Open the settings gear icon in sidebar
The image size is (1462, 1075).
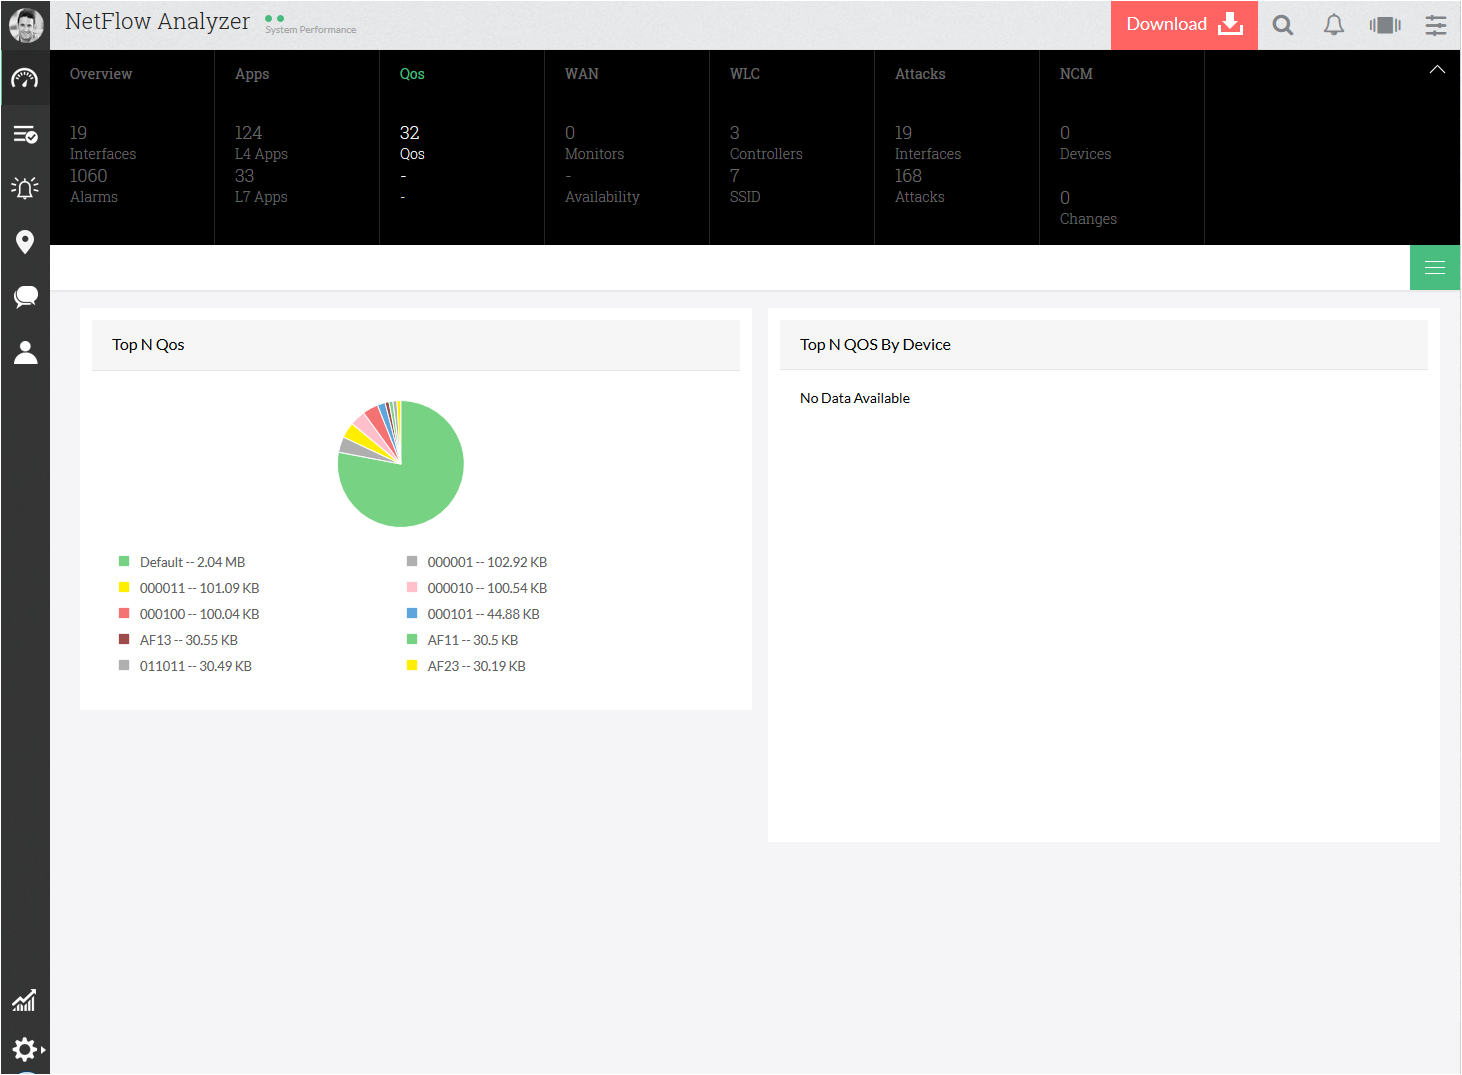pyautogui.click(x=25, y=1049)
